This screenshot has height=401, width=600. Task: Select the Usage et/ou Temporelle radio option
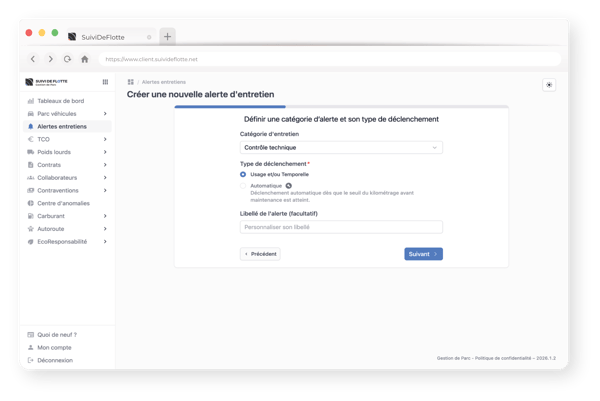pyautogui.click(x=243, y=174)
